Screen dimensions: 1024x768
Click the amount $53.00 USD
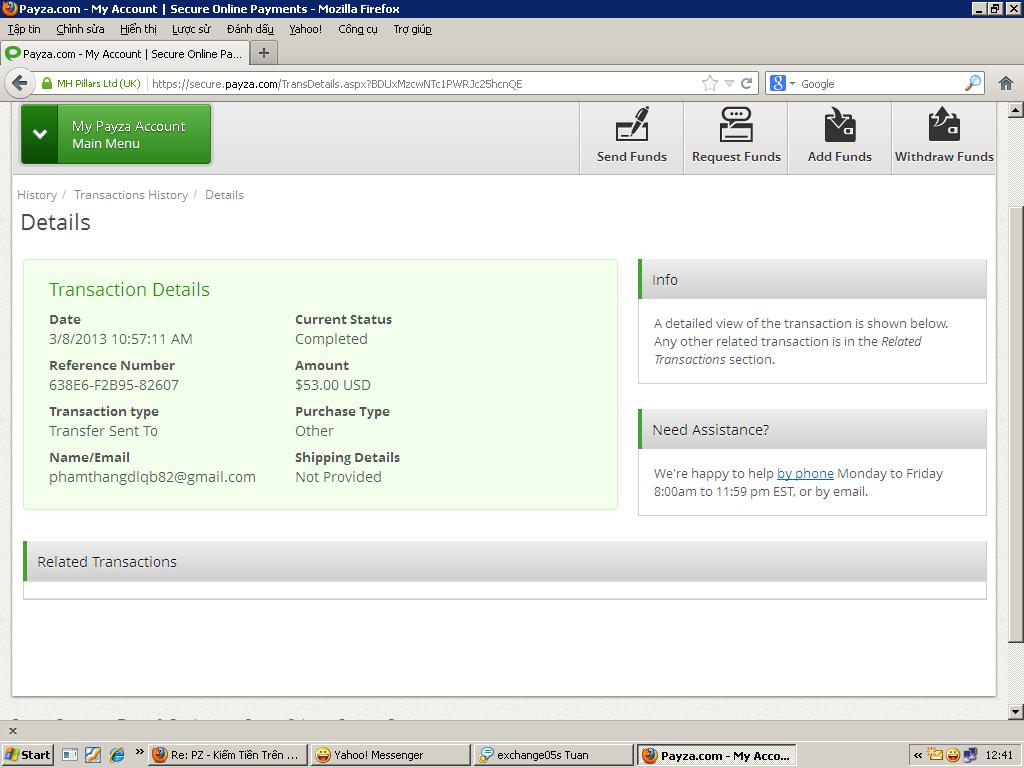pyautogui.click(x=332, y=385)
